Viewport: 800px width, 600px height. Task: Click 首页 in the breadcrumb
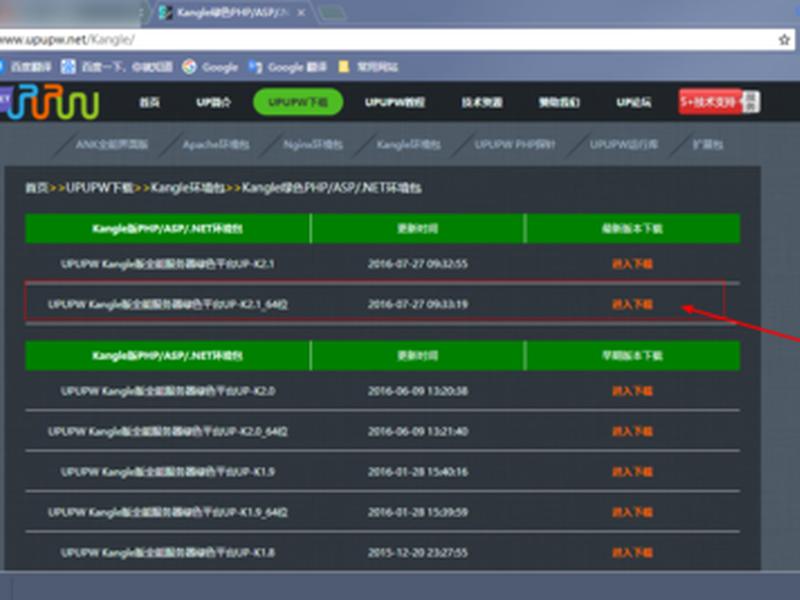(x=37, y=188)
